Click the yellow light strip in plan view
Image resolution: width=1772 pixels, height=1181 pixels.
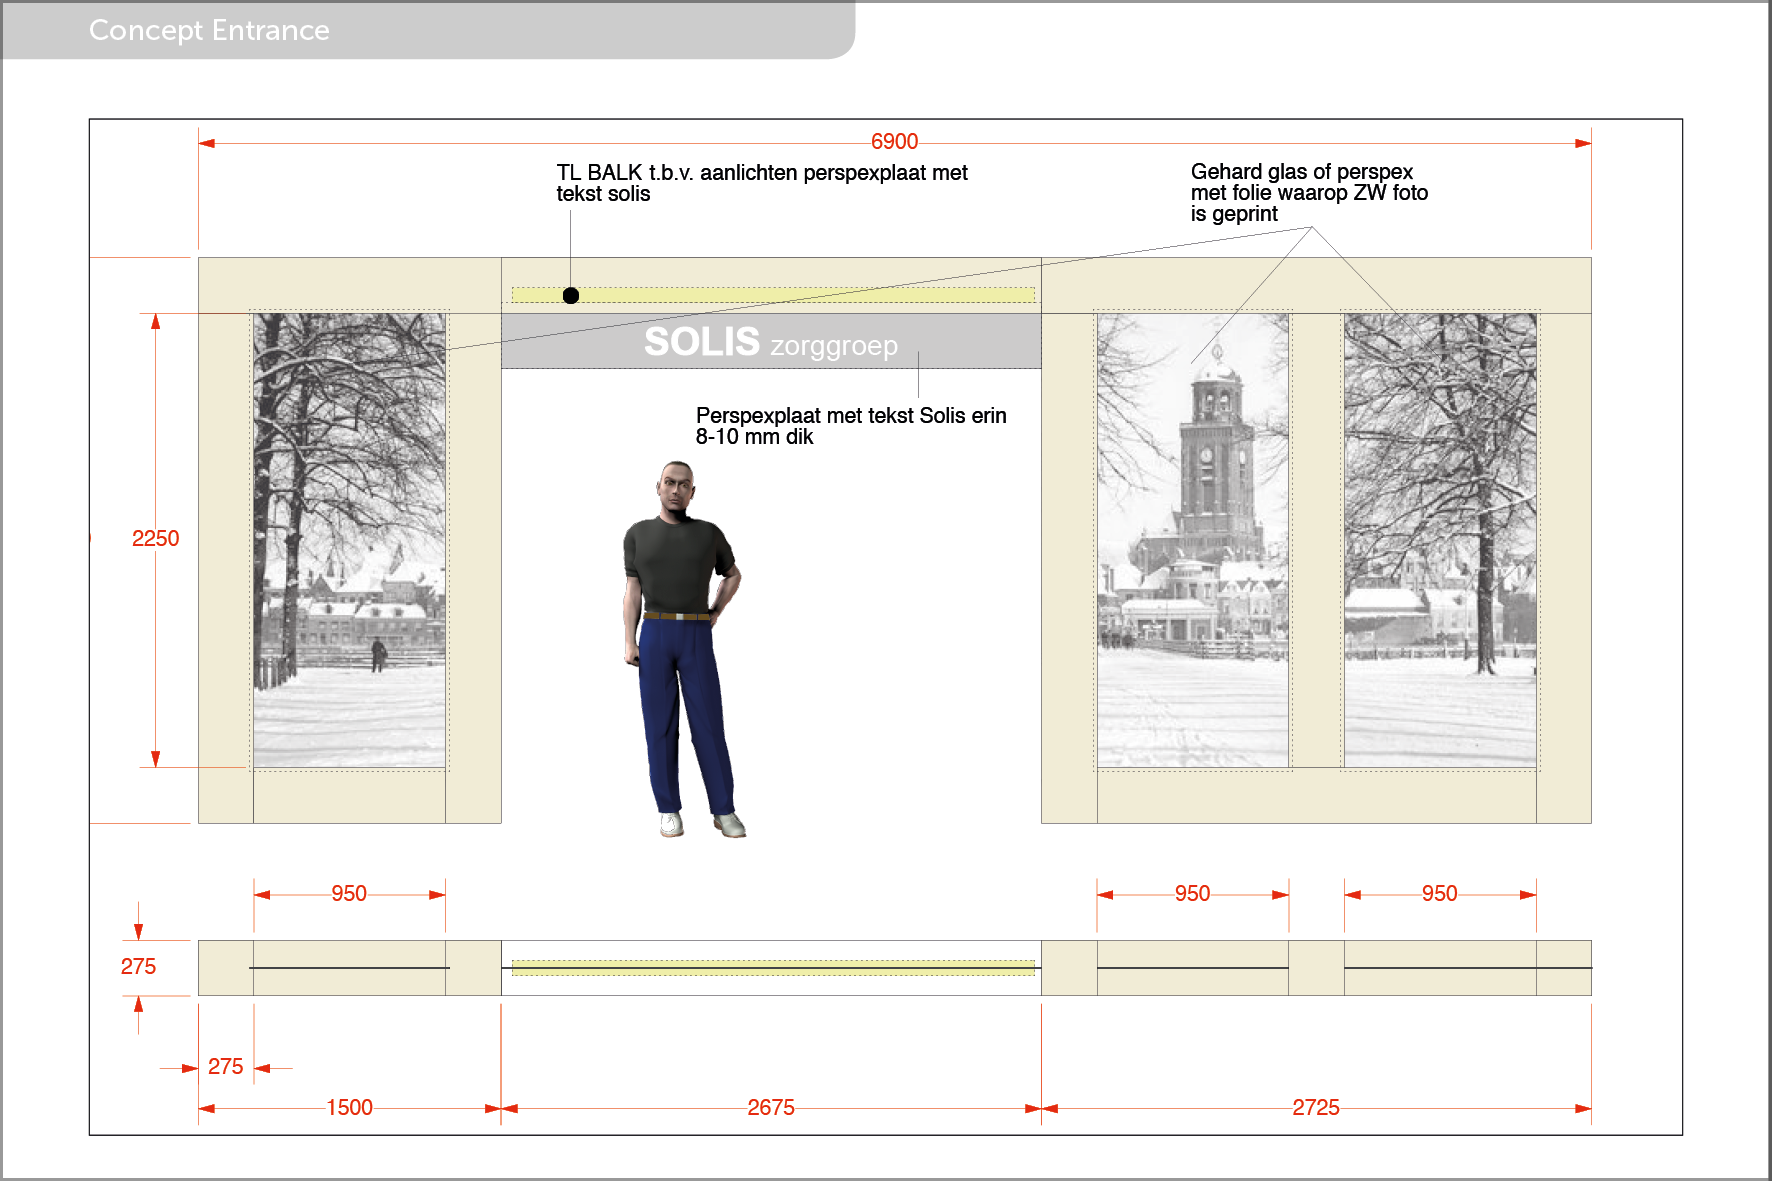coord(773,968)
